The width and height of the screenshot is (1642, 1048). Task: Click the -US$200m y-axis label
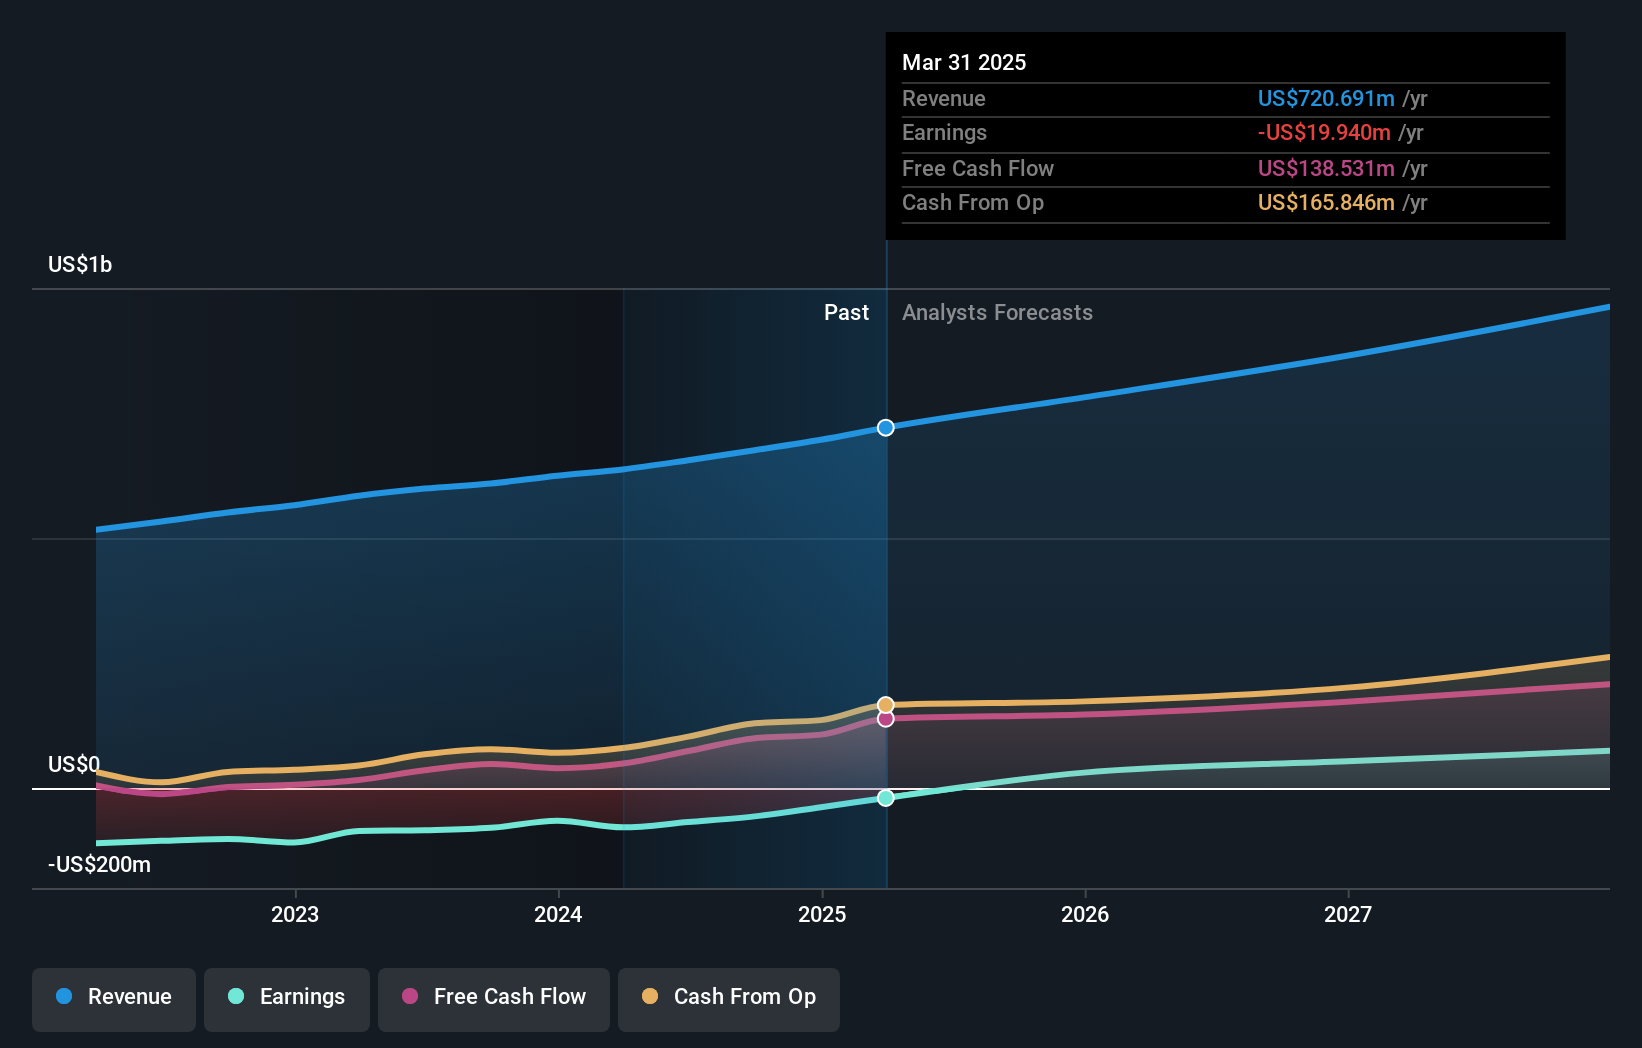[99, 864]
